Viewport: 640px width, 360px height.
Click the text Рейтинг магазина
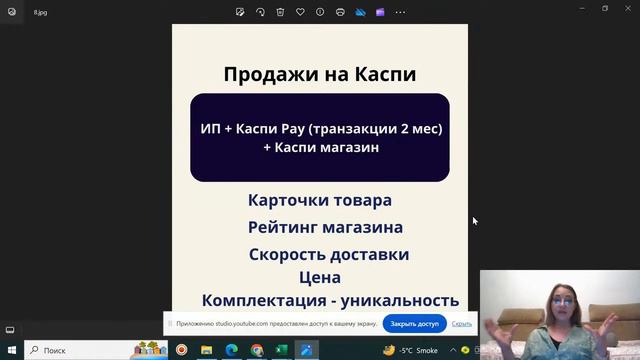pos(325,227)
